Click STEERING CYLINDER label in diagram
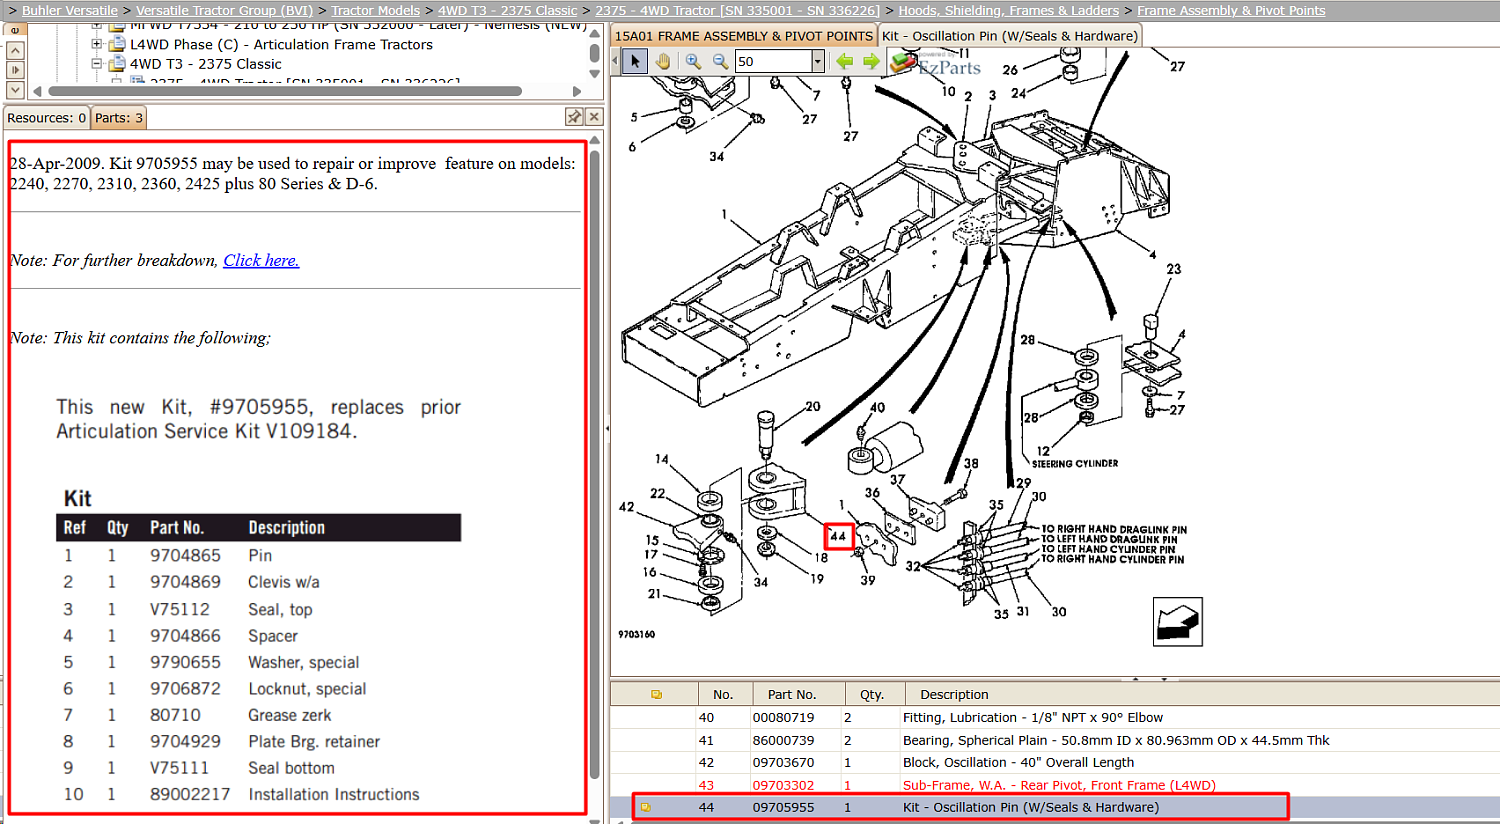This screenshot has height=824, width=1500. 1075,464
